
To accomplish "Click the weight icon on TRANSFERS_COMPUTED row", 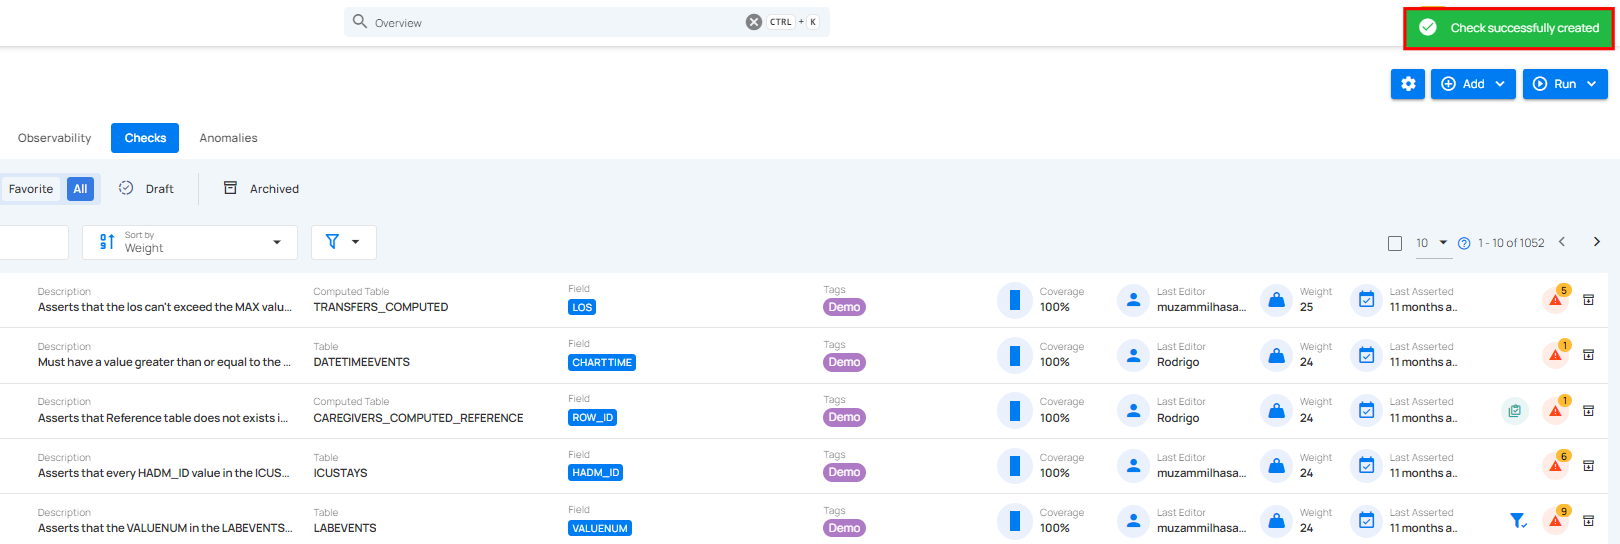I will (x=1276, y=300).
